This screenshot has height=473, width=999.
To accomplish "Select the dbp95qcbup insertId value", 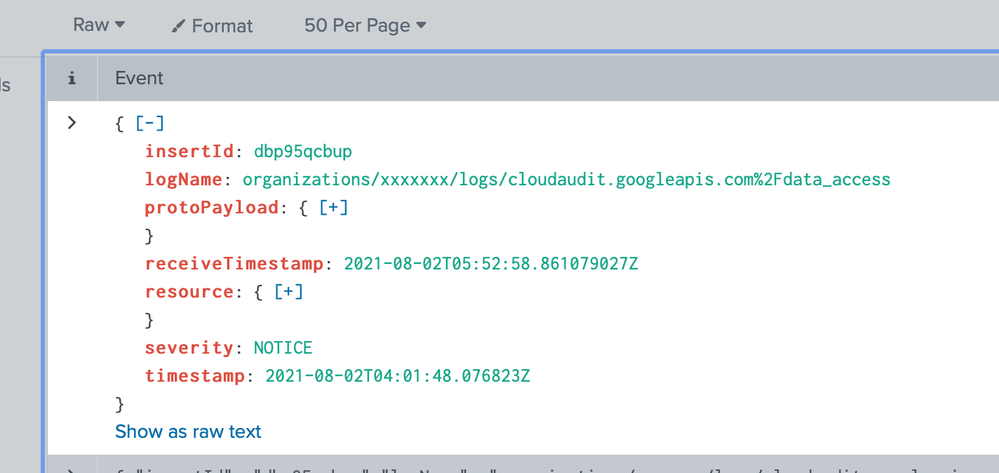I will (303, 151).
